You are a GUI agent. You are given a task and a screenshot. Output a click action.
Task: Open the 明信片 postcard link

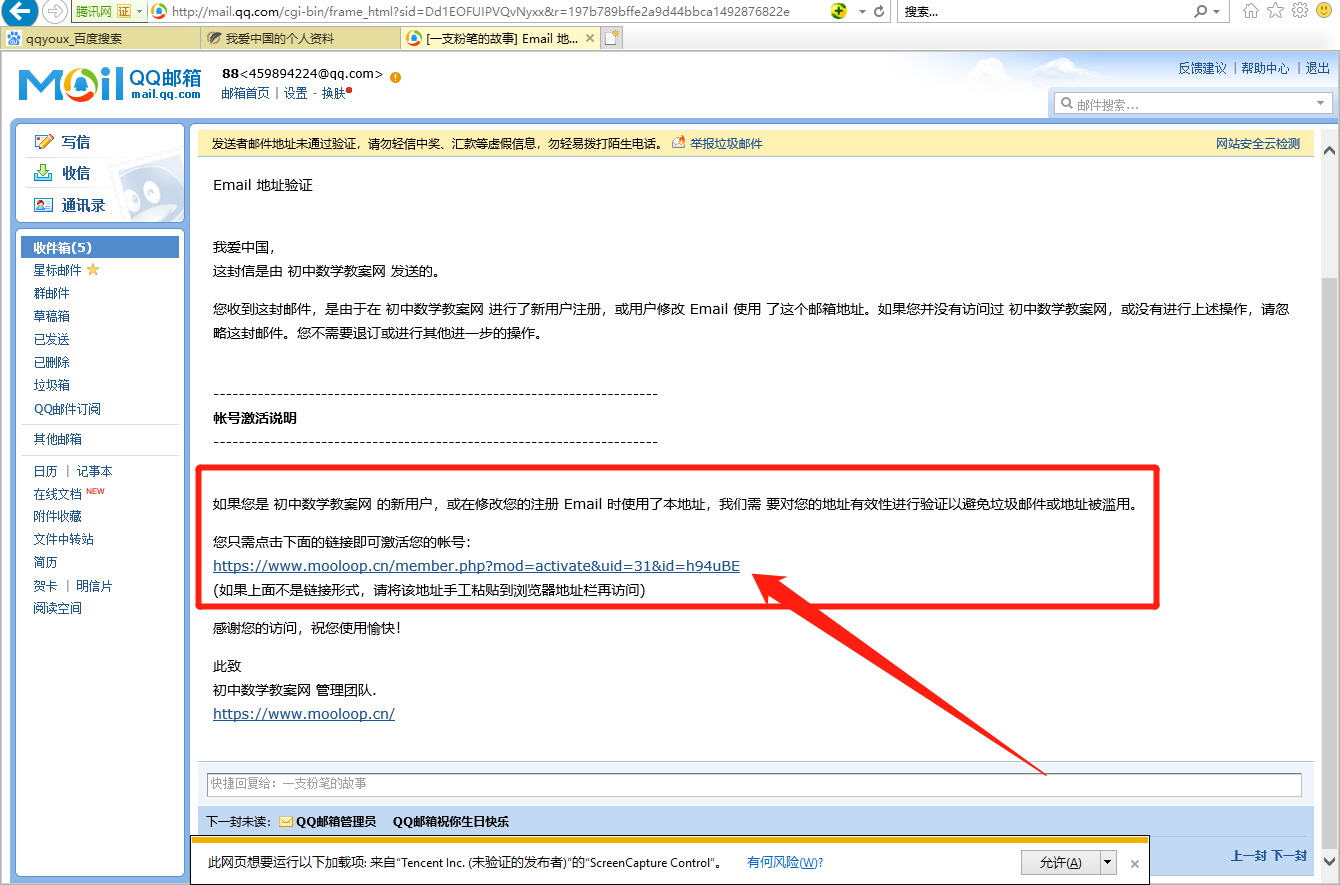coord(95,585)
